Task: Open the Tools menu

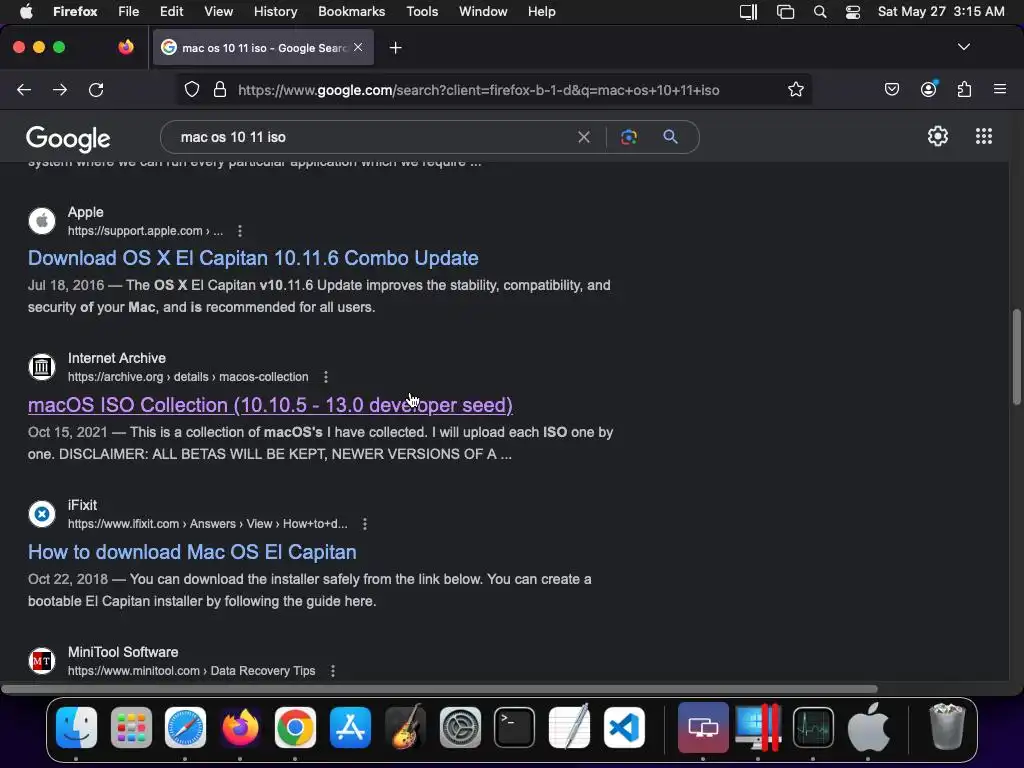Action: point(422,12)
